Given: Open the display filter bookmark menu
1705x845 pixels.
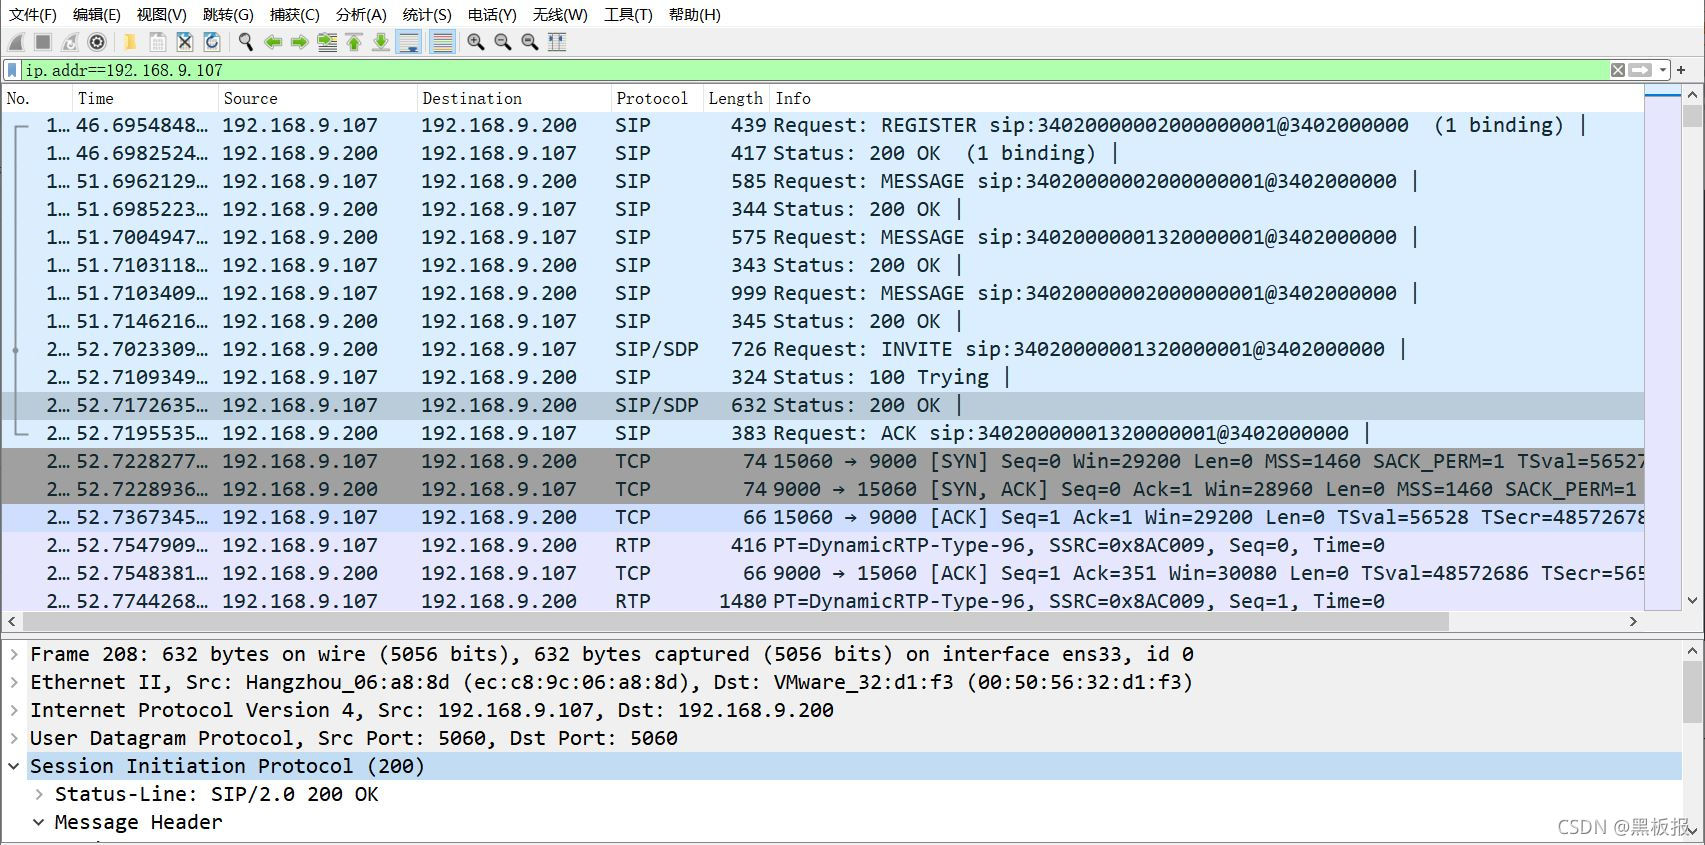Looking at the screenshot, I should tap(12, 70).
